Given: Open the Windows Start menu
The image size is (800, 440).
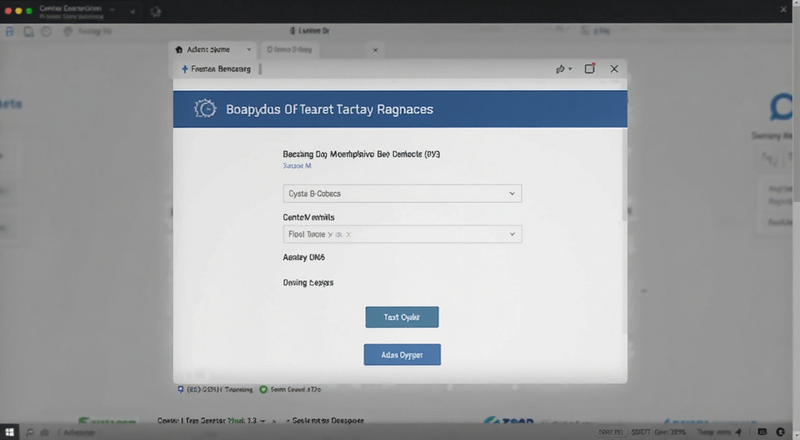Looking at the screenshot, I should [9, 432].
